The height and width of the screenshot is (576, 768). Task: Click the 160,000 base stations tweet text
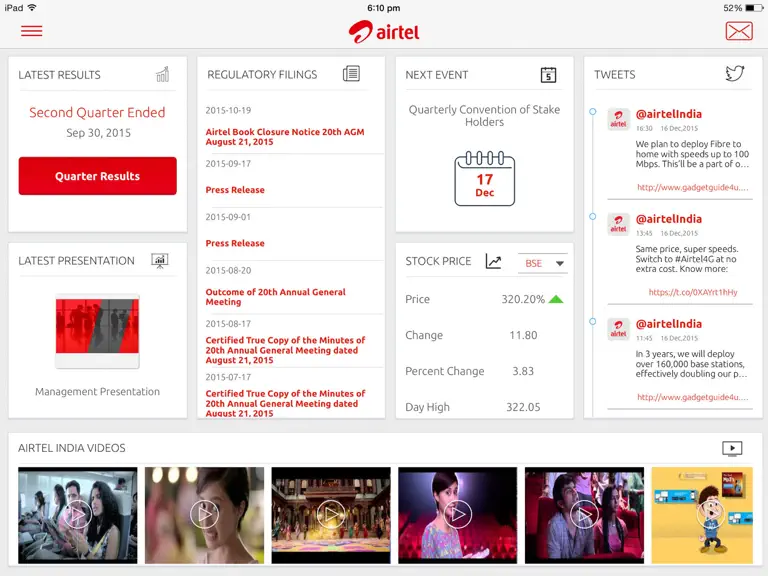point(691,363)
